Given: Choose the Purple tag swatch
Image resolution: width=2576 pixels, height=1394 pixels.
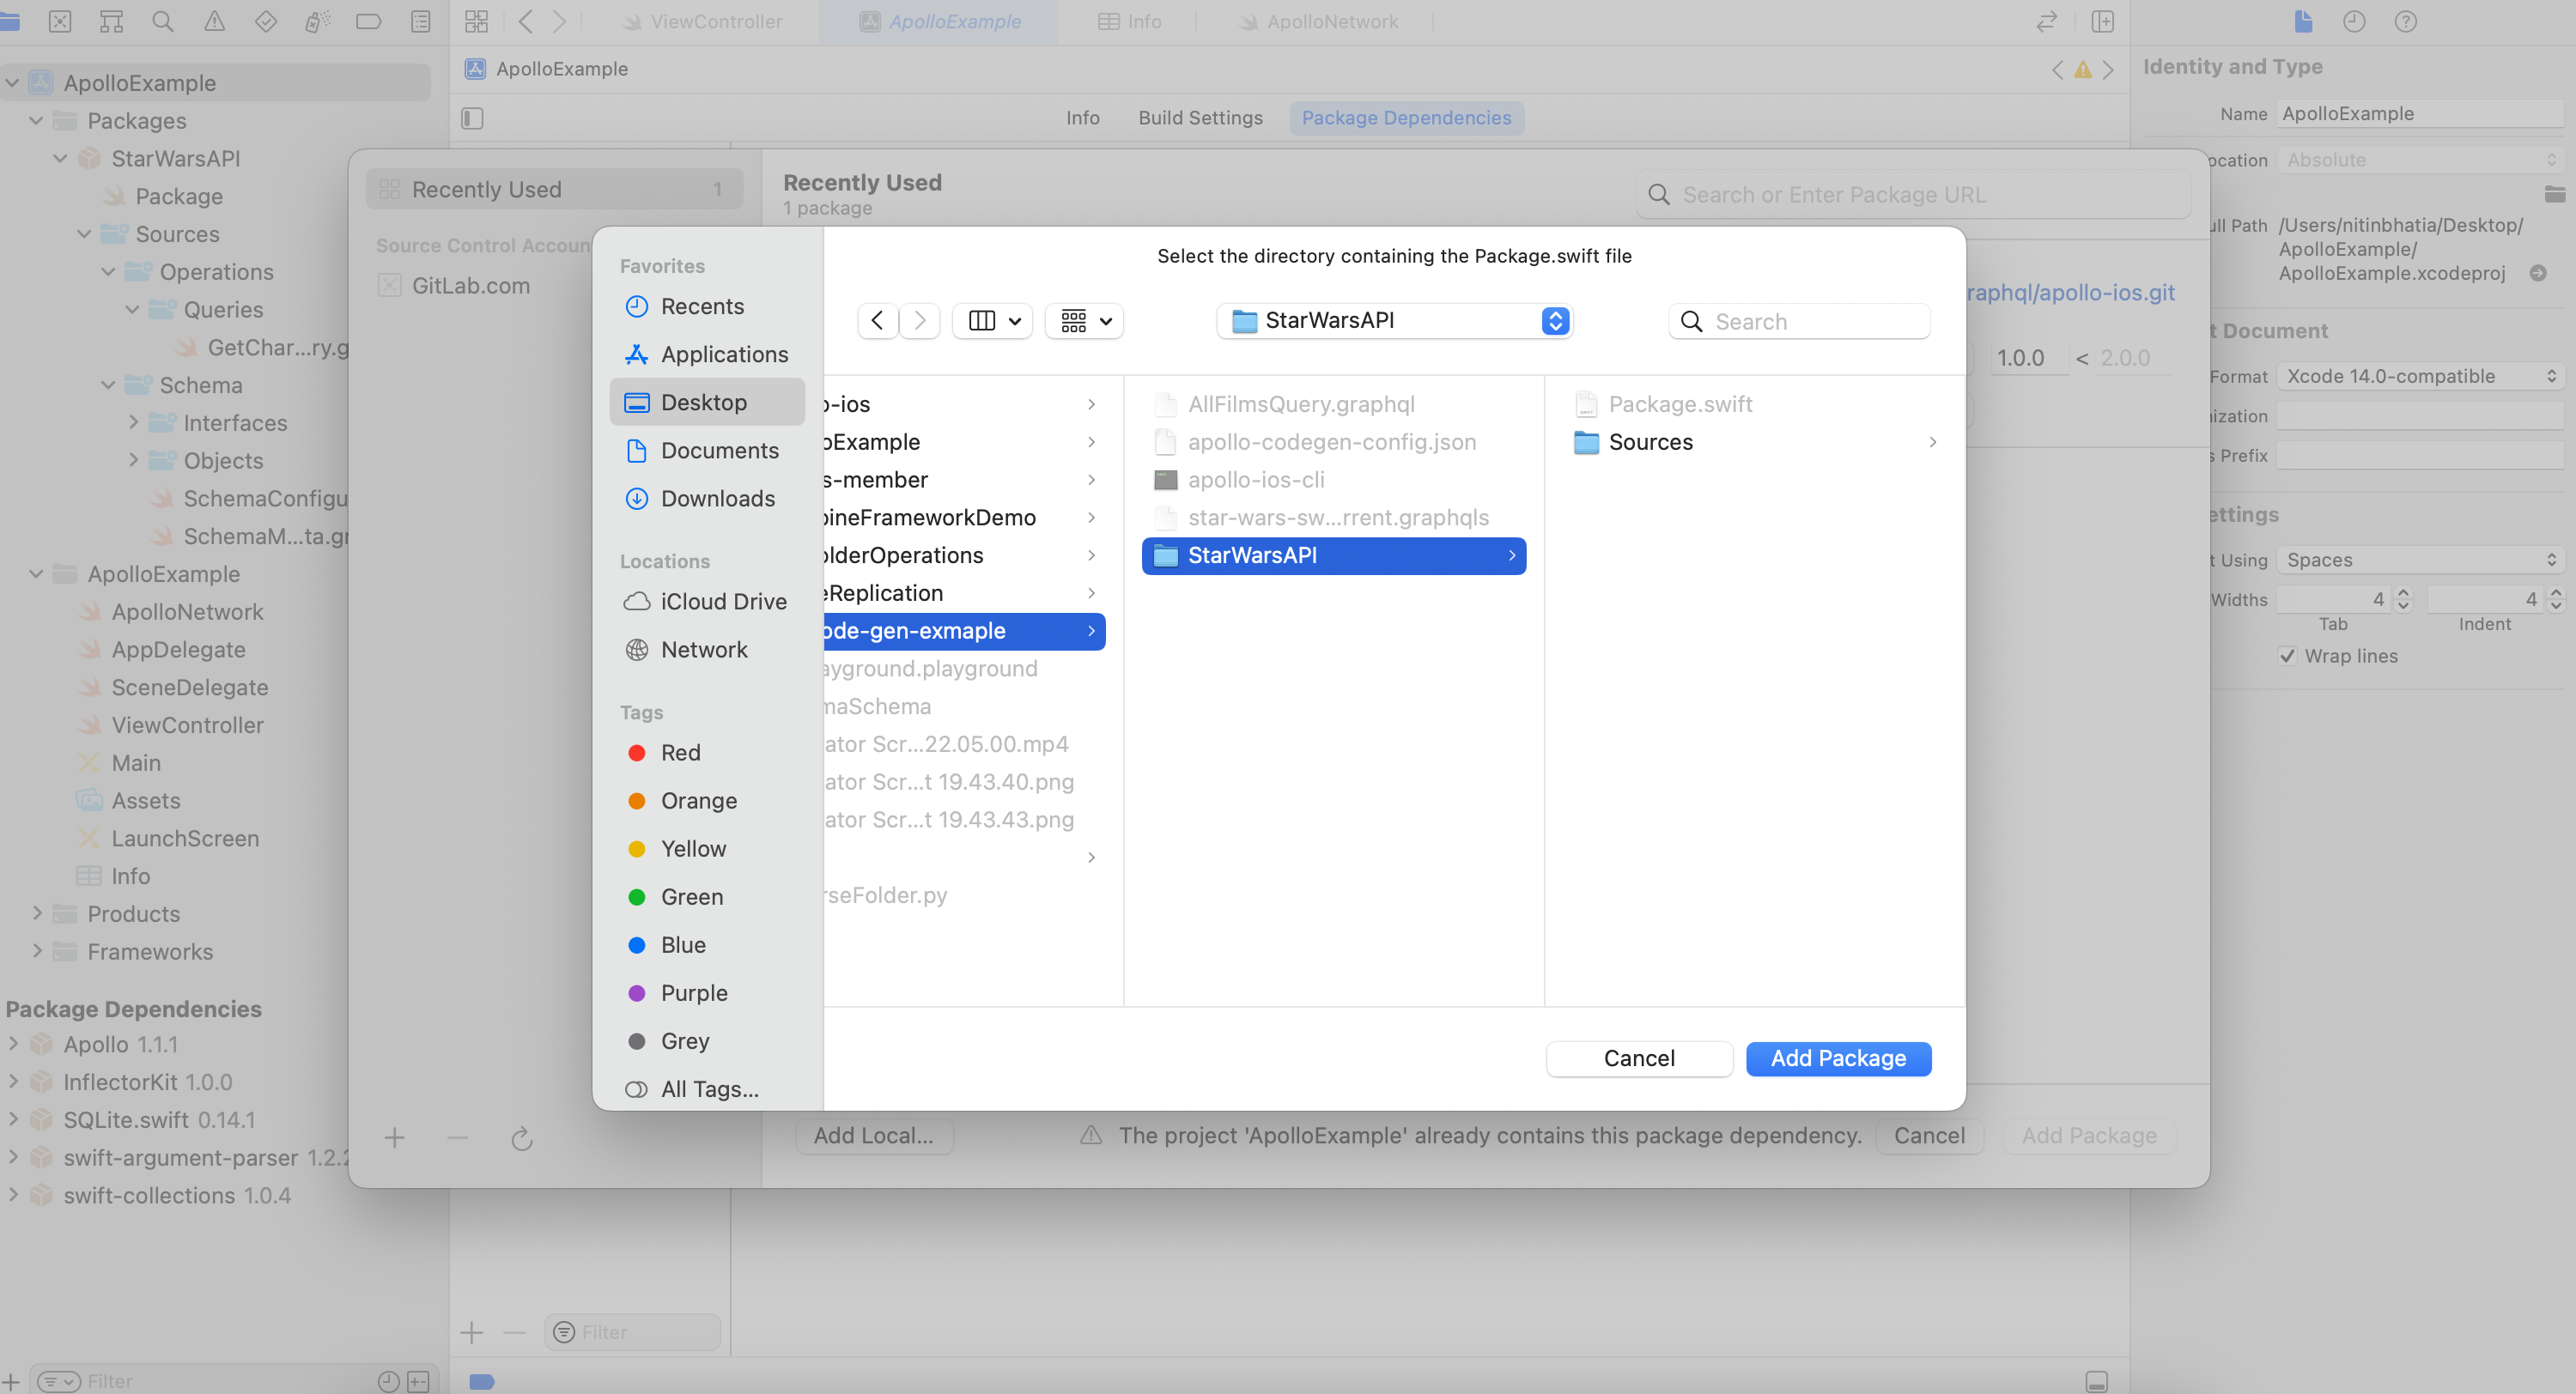Looking at the screenshot, I should (x=637, y=993).
